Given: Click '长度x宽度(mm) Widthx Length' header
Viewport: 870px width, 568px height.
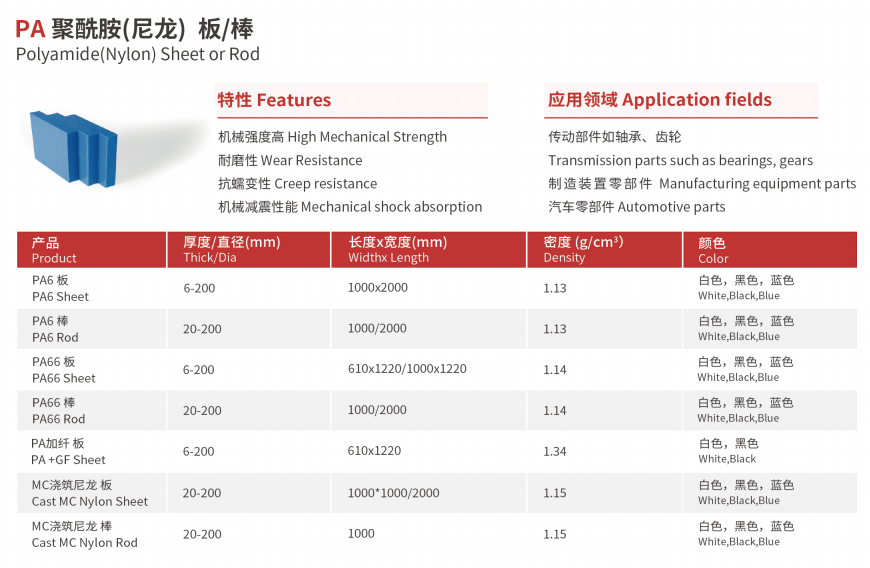Looking at the screenshot, I should (428, 250).
